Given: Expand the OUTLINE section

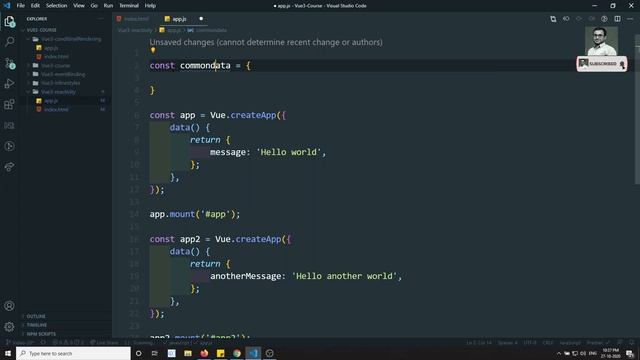Looking at the screenshot, I should coord(36,316).
